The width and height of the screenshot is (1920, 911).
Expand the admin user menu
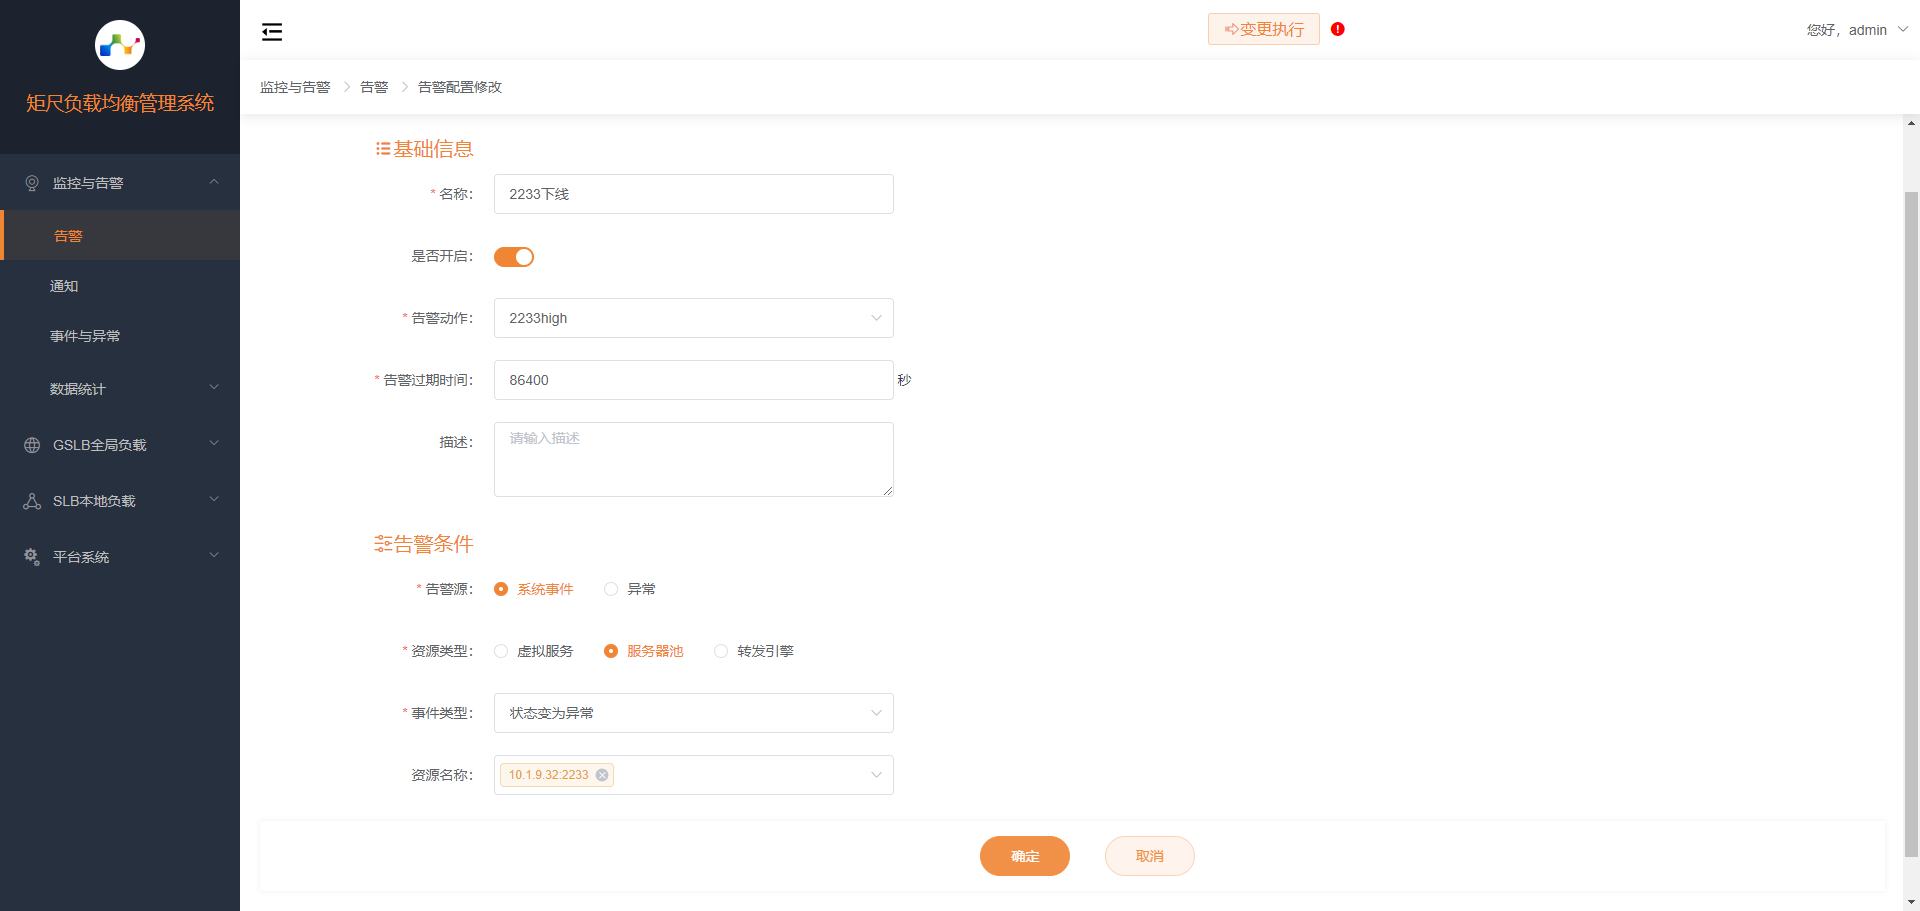click(1856, 30)
